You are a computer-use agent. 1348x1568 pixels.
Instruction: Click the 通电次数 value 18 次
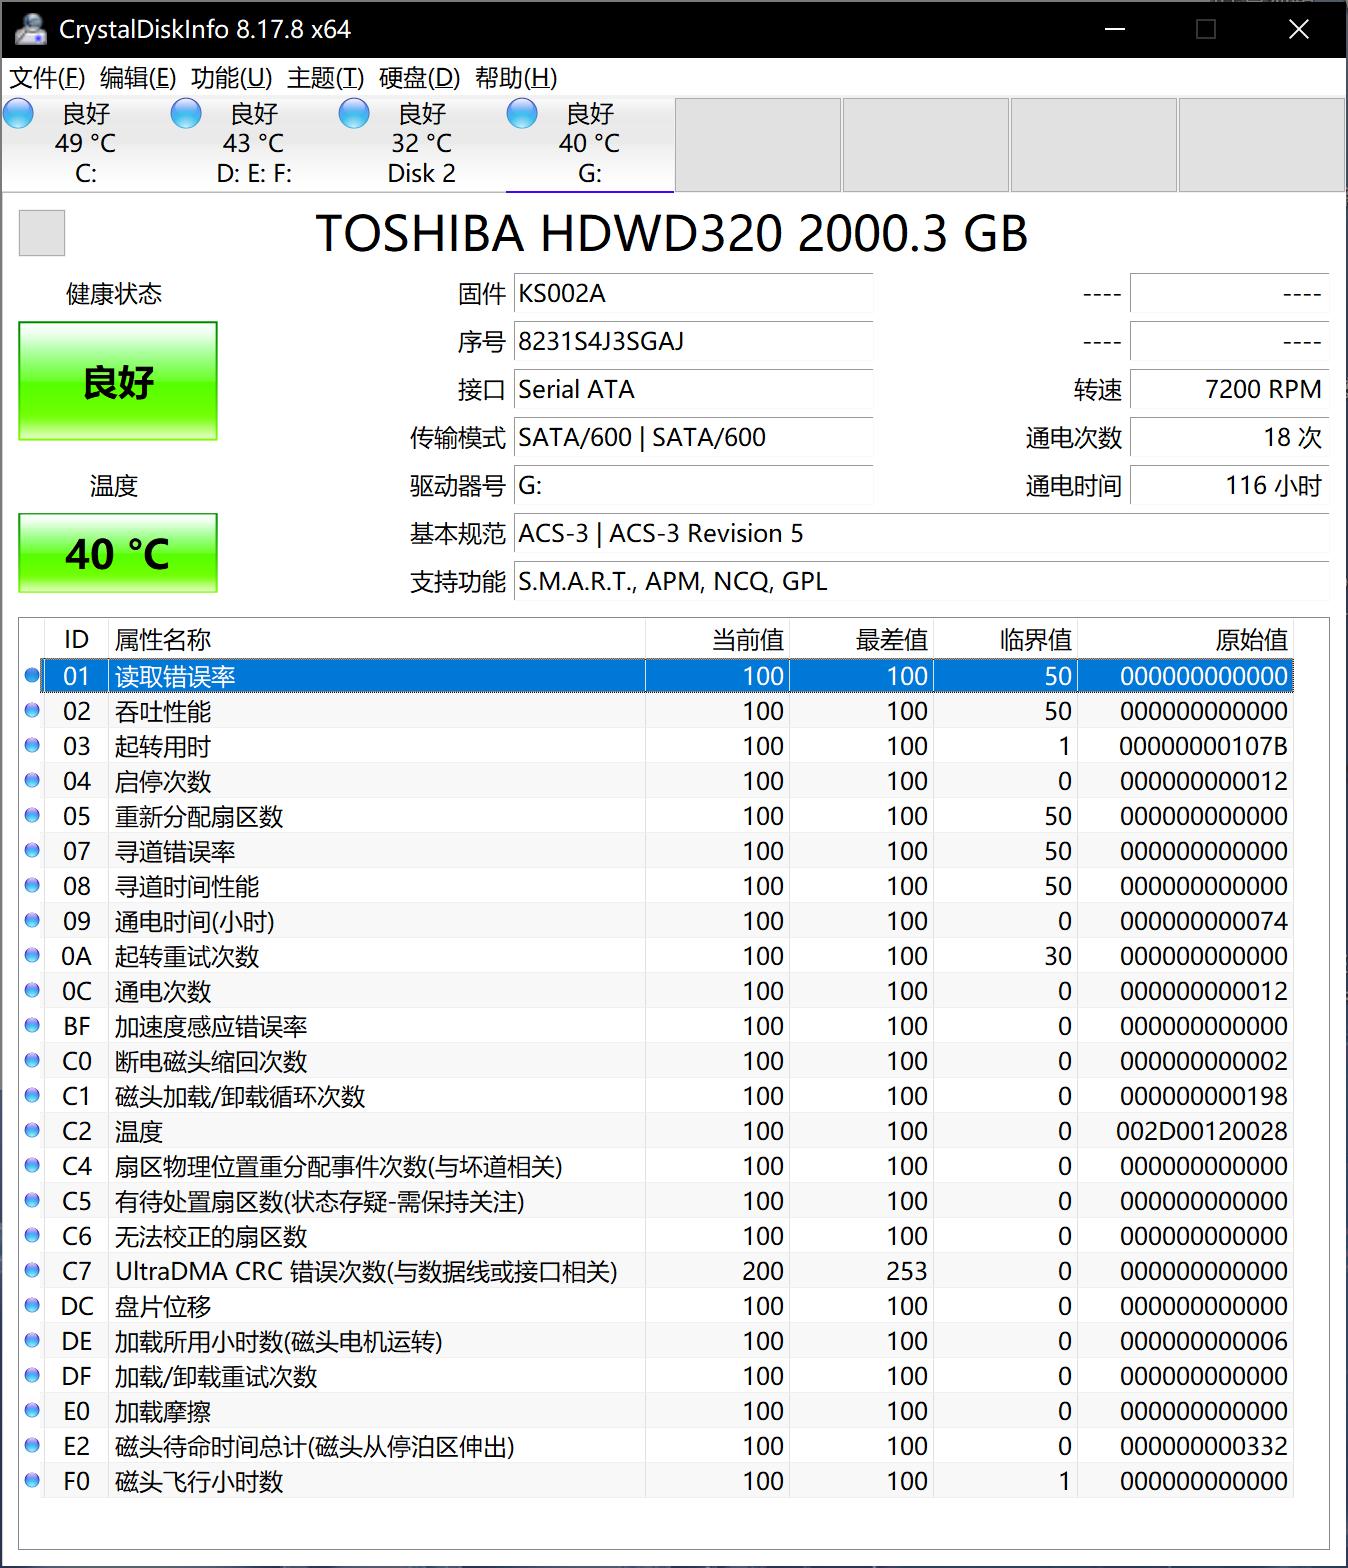(1229, 438)
